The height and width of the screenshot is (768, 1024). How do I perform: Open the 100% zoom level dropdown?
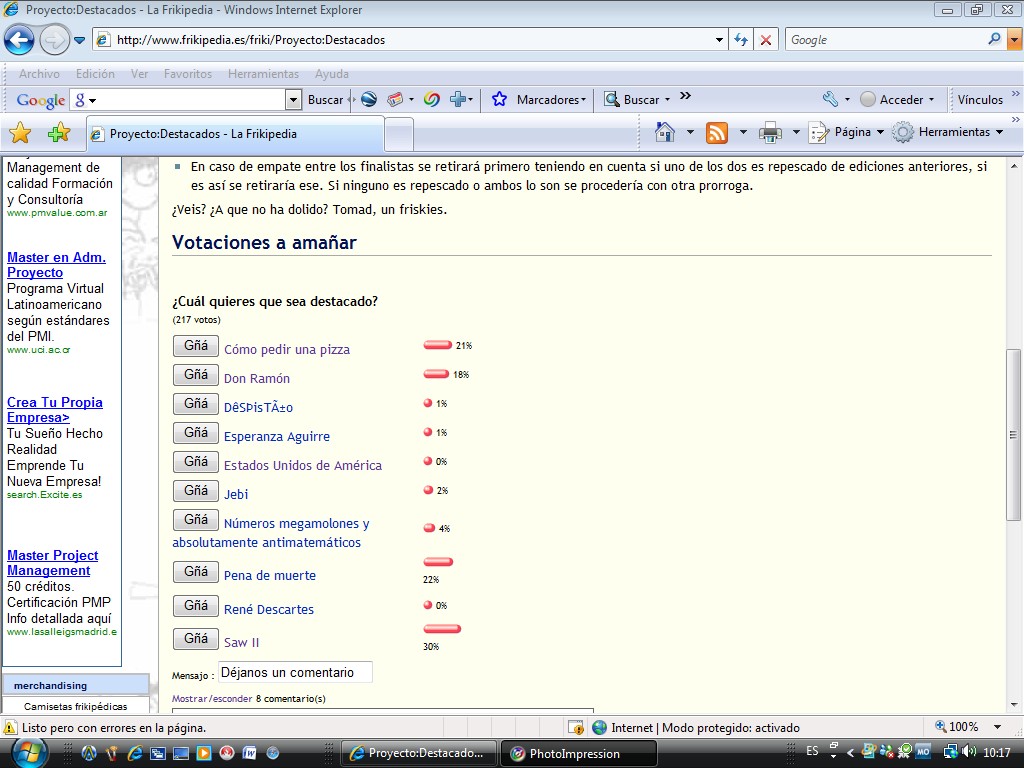(x=996, y=728)
